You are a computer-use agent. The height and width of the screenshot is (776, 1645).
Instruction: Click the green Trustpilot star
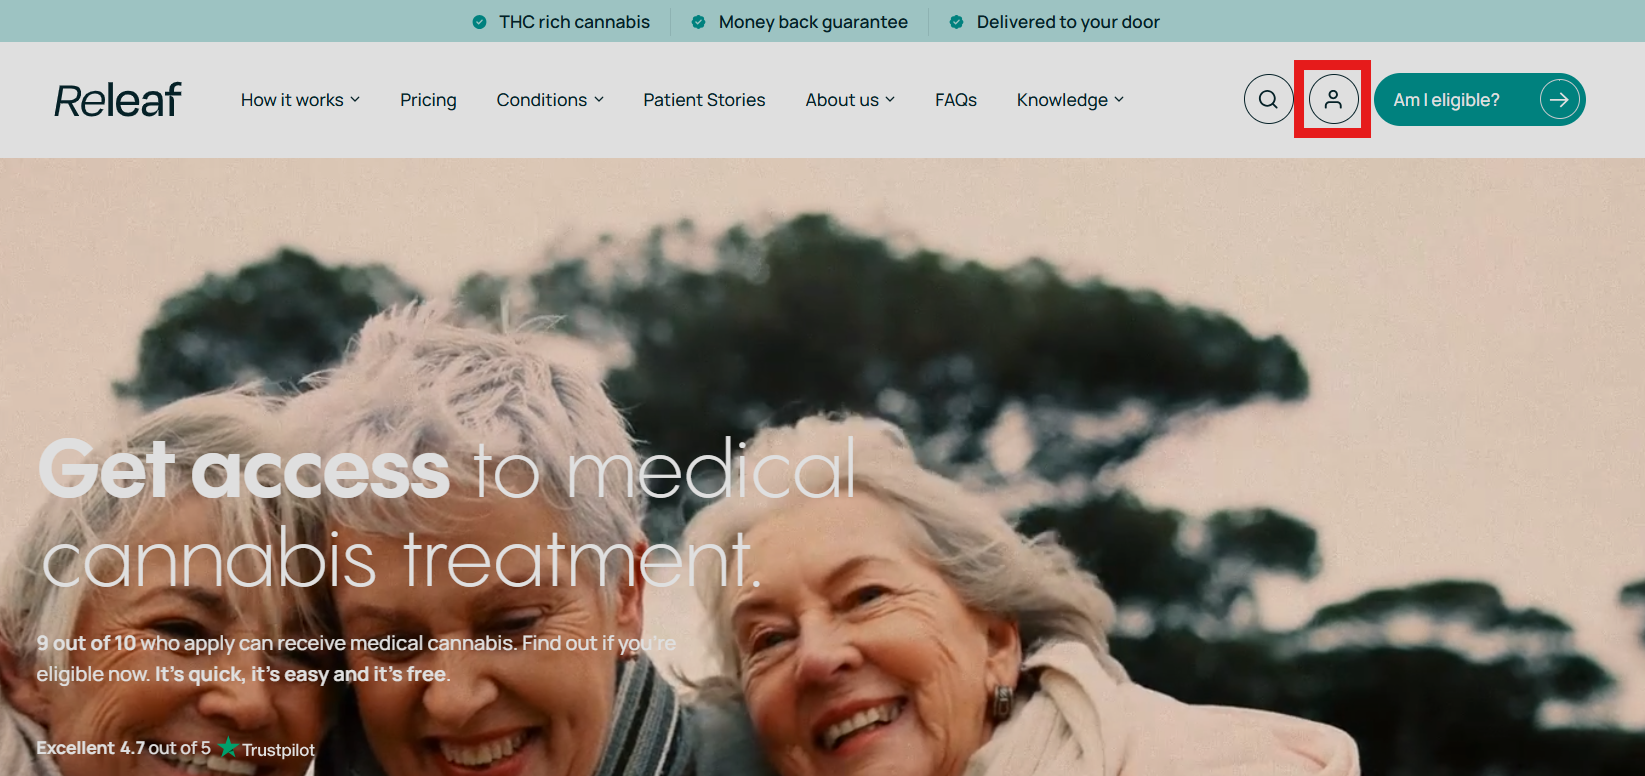pyautogui.click(x=229, y=747)
